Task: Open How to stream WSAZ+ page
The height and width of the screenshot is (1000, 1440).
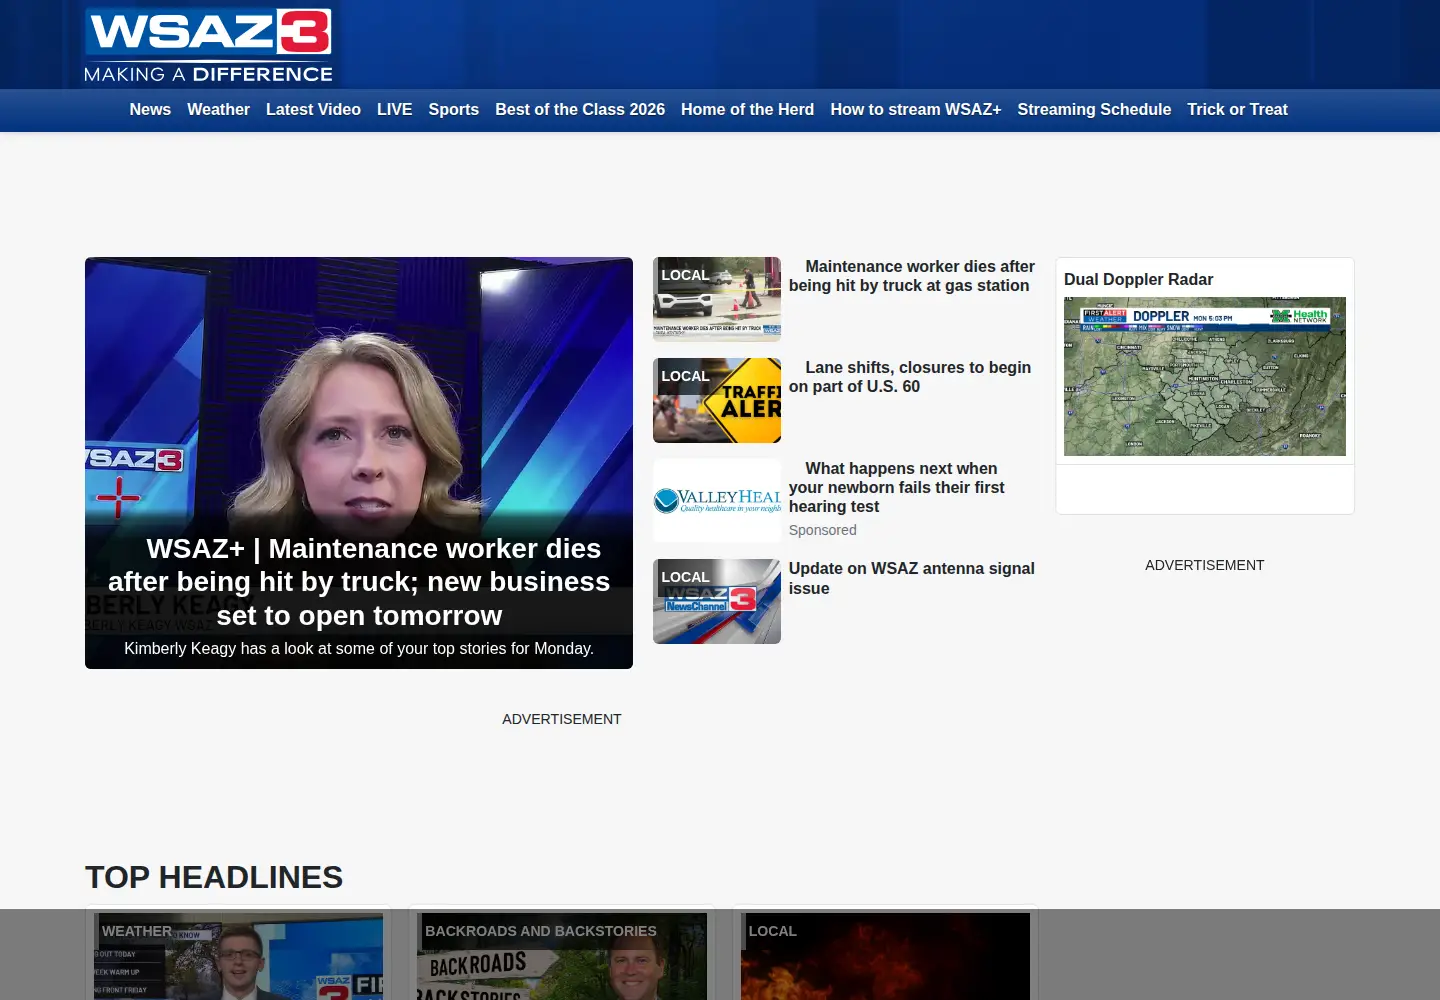Action: point(915,110)
